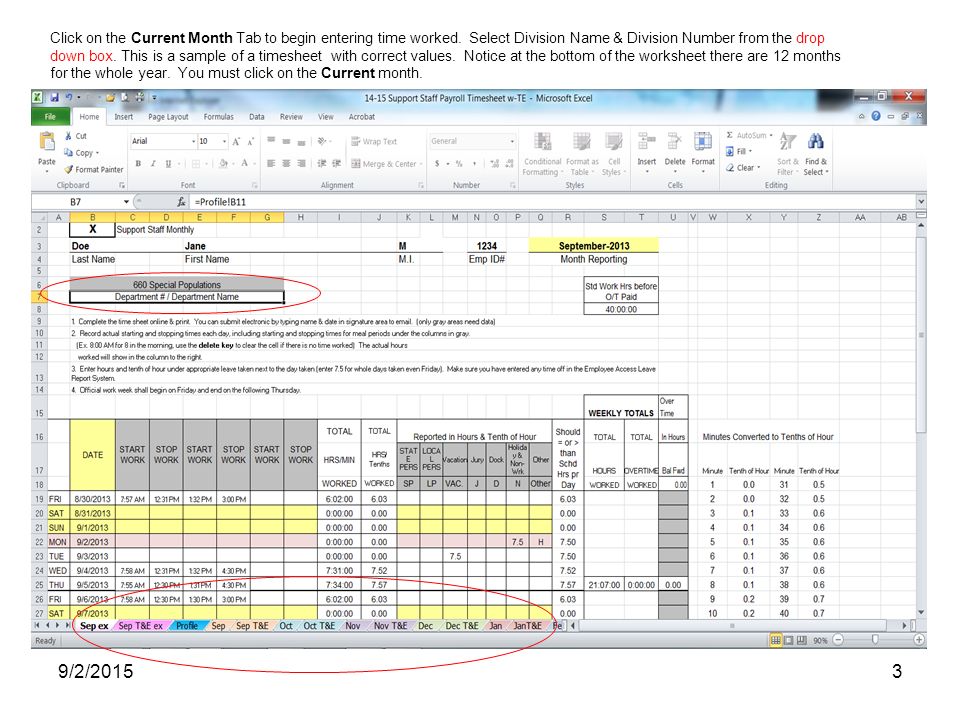Image resolution: width=960 pixels, height=720 pixels.
Task: Align text left in the Alignment group
Action: coord(271,163)
